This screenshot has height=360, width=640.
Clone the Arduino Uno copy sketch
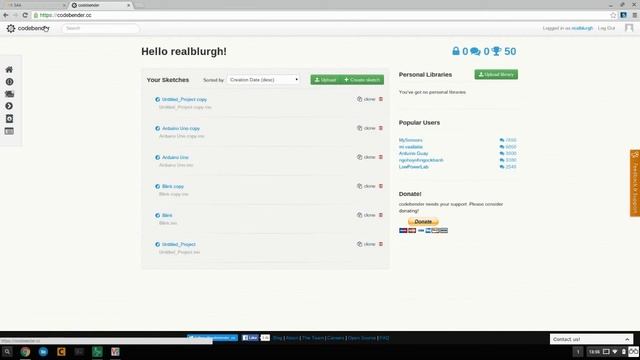366,128
